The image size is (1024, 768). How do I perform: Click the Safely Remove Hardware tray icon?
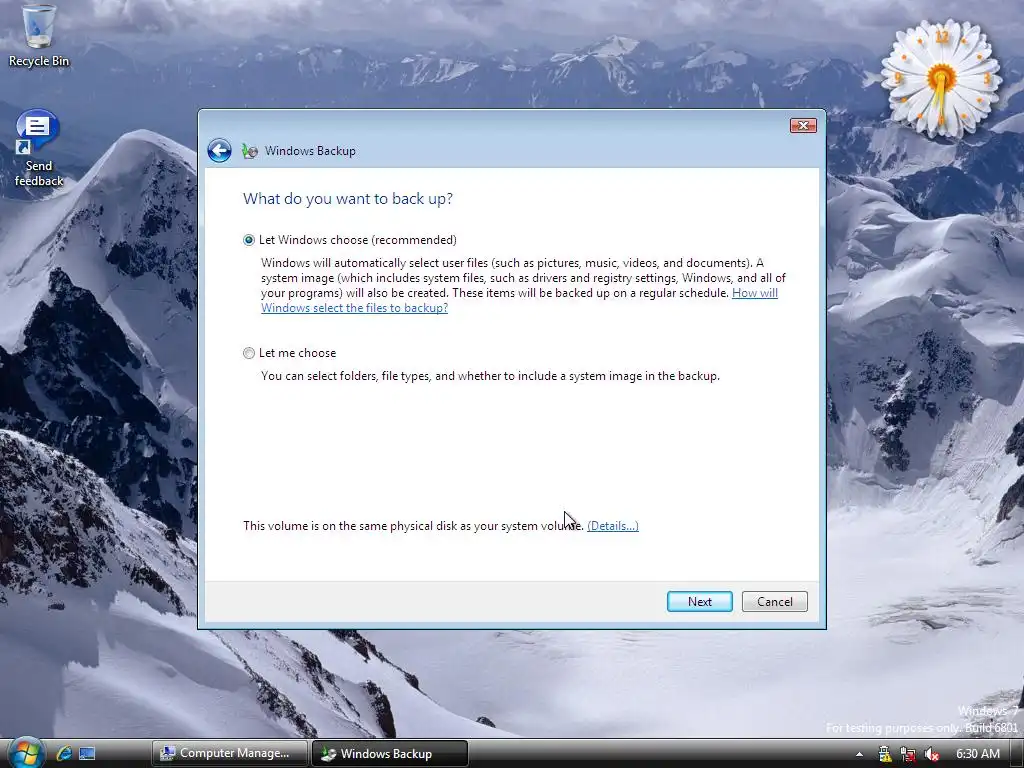click(x=885, y=754)
